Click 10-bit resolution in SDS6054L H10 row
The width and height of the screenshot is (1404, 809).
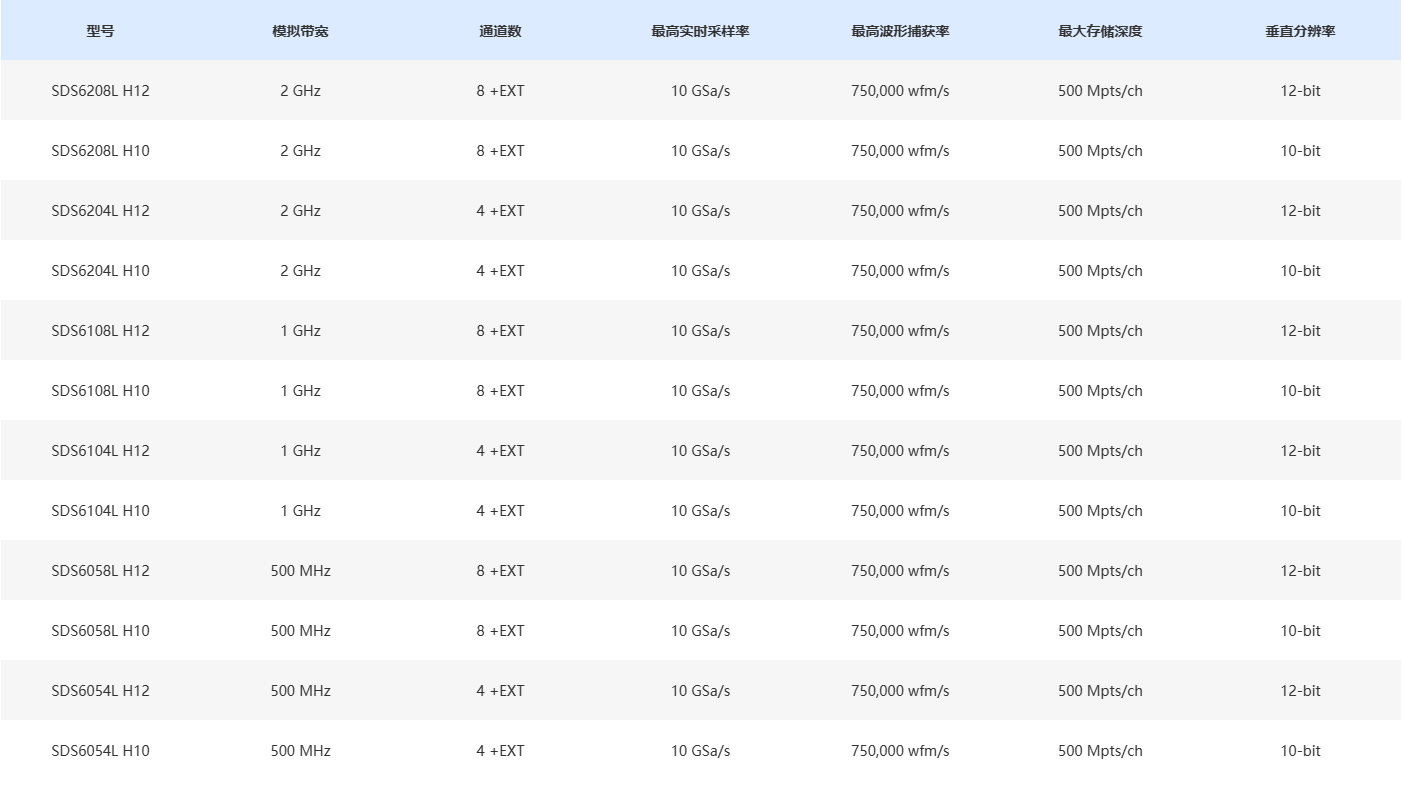point(1300,751)
